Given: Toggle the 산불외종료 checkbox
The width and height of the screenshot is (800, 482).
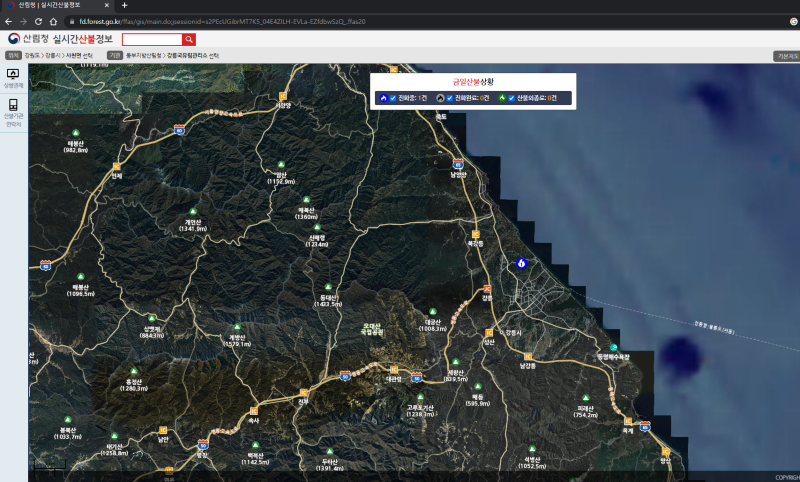Looking at the screenshot, I should tap(511, 98).
